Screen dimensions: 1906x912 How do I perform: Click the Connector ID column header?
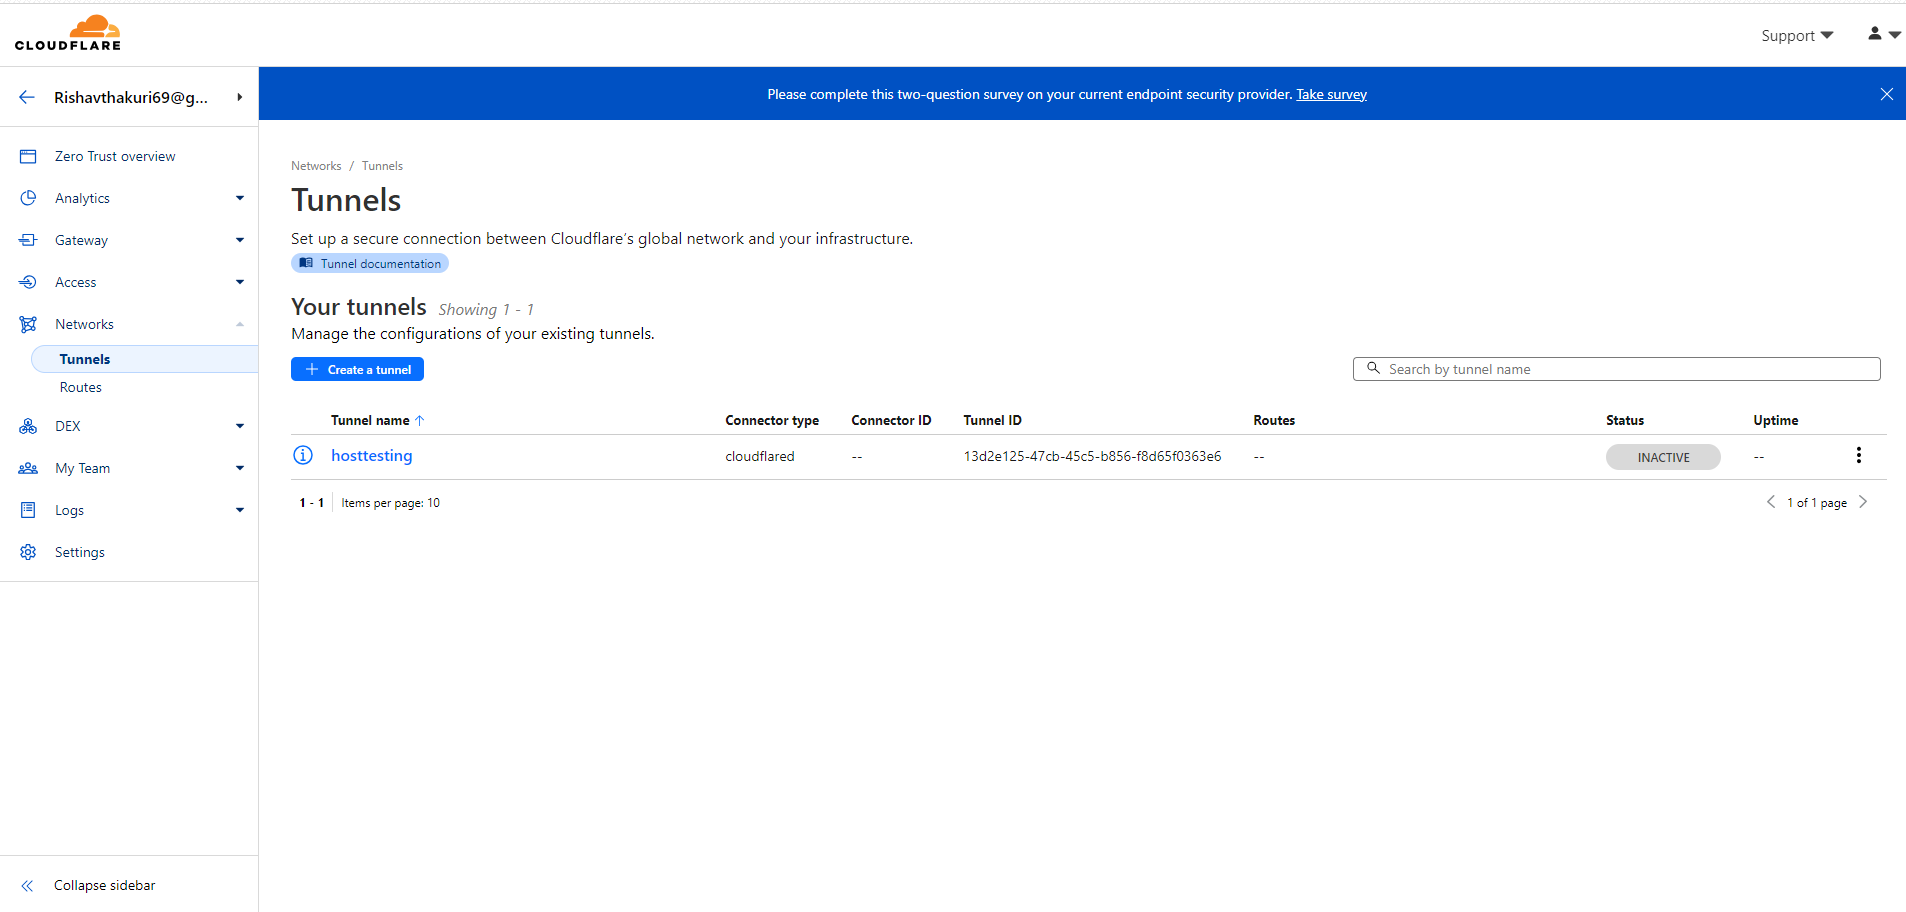pyautogui.click(x=891, y=420)
